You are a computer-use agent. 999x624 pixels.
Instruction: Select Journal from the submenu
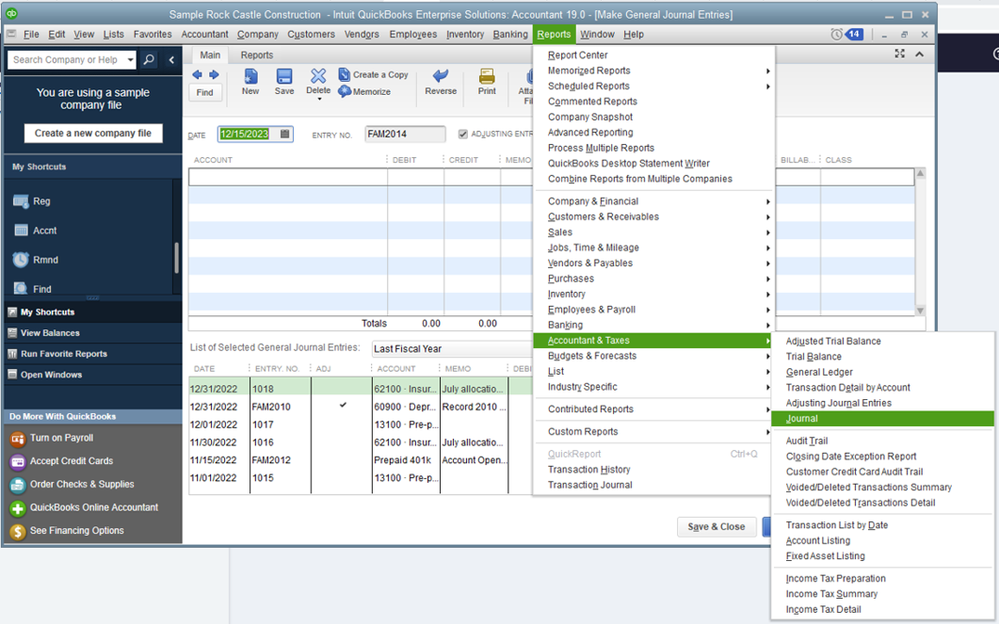coord(802,419)
